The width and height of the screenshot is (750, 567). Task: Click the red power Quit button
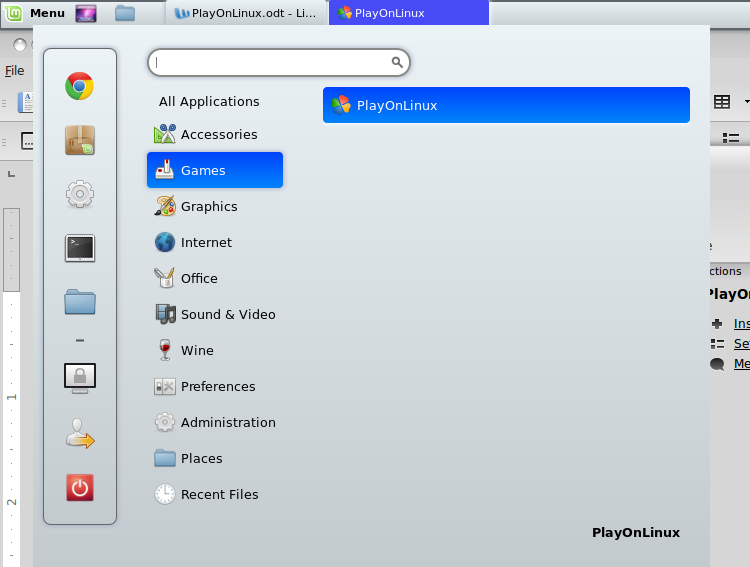pos(80,488)
